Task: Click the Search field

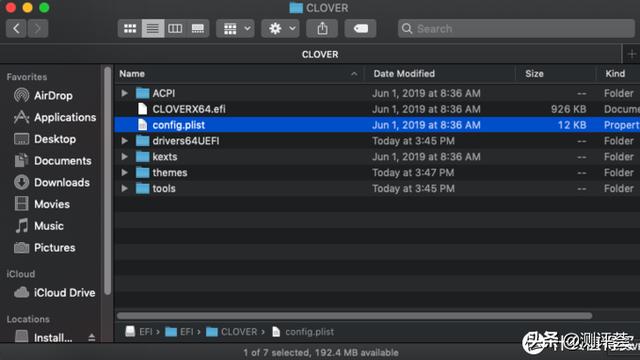Action: tap(516, 29)
